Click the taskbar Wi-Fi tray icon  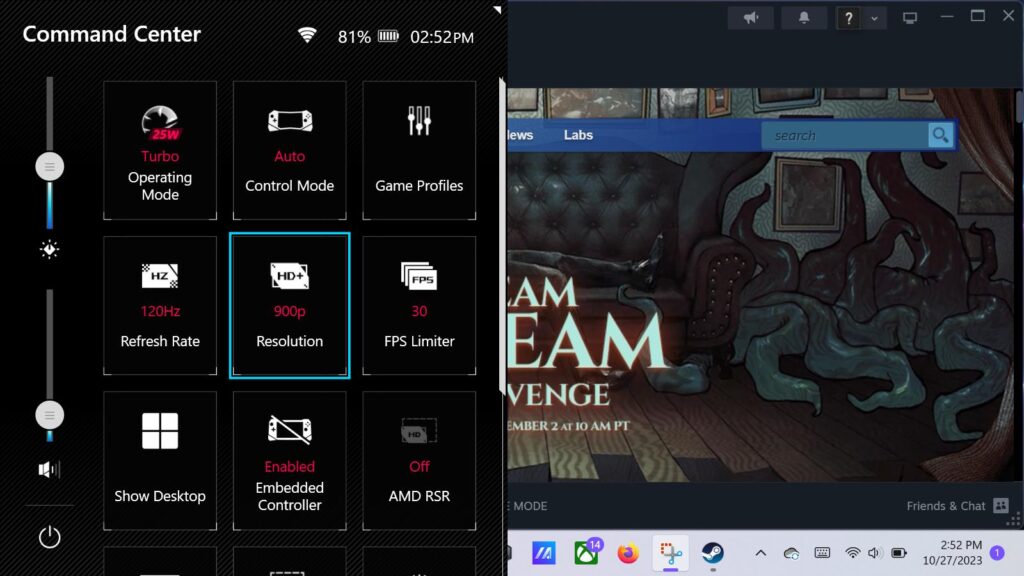point(852,553)
